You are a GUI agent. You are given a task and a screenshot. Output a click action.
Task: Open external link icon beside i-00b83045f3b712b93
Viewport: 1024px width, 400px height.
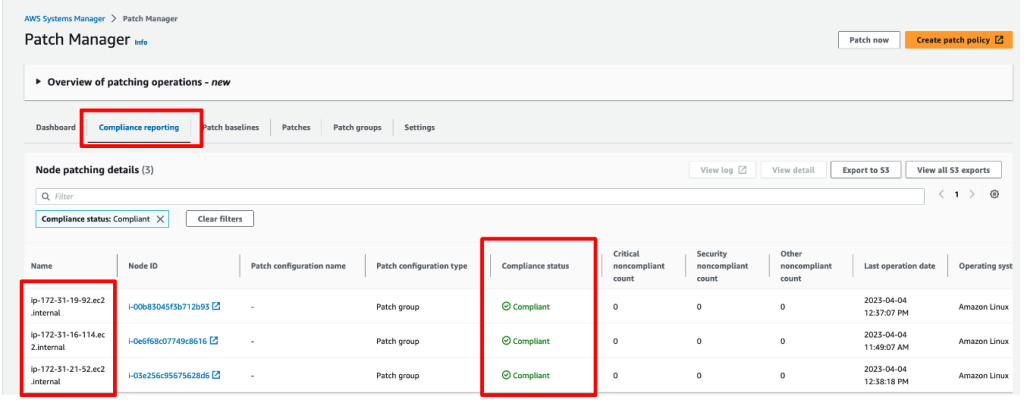216,306
